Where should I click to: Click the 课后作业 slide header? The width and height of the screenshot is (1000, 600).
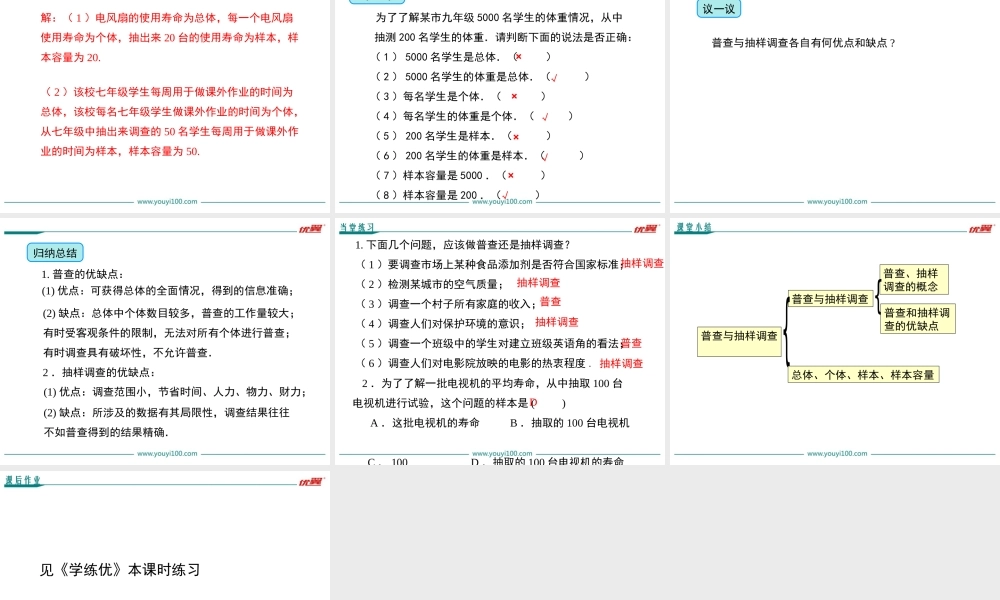(x=23, y=481)
